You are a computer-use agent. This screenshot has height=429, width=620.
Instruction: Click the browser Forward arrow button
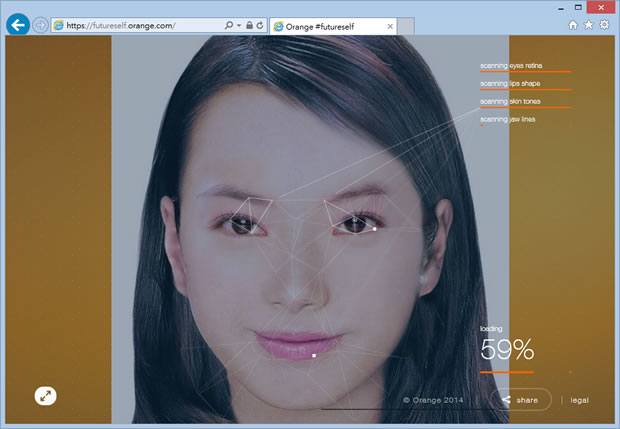pos(40,25)
